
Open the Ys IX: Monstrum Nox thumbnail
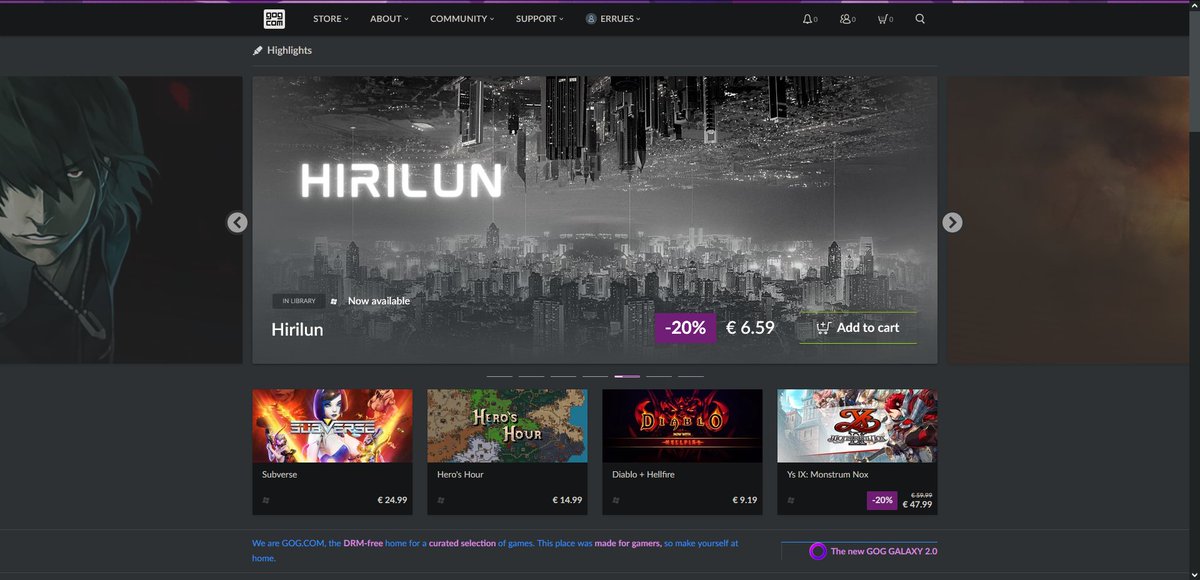point(858,425)
